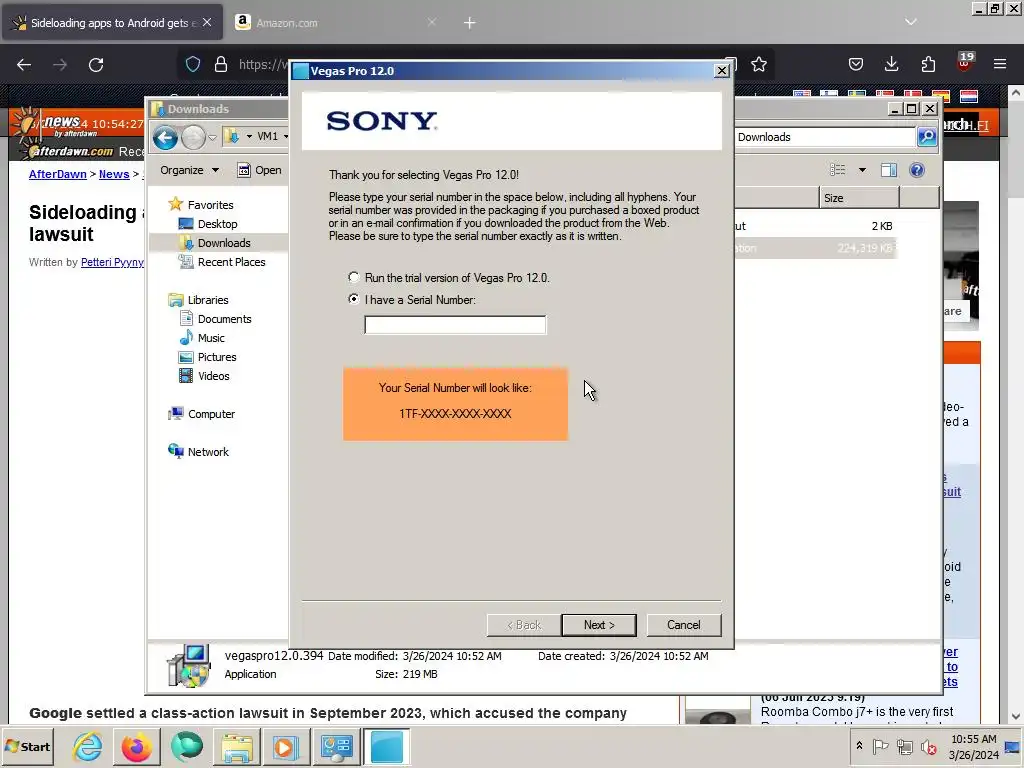Viewport: 1024px width, 768px height.
Task: Click the AfterDawn breadcrumb link
Action: coord(57,174)
